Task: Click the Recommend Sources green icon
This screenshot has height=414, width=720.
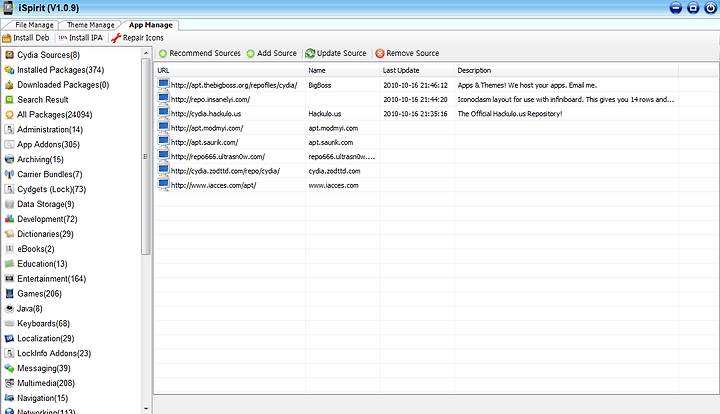Action: pyautogui.click(x=163, y=54)
